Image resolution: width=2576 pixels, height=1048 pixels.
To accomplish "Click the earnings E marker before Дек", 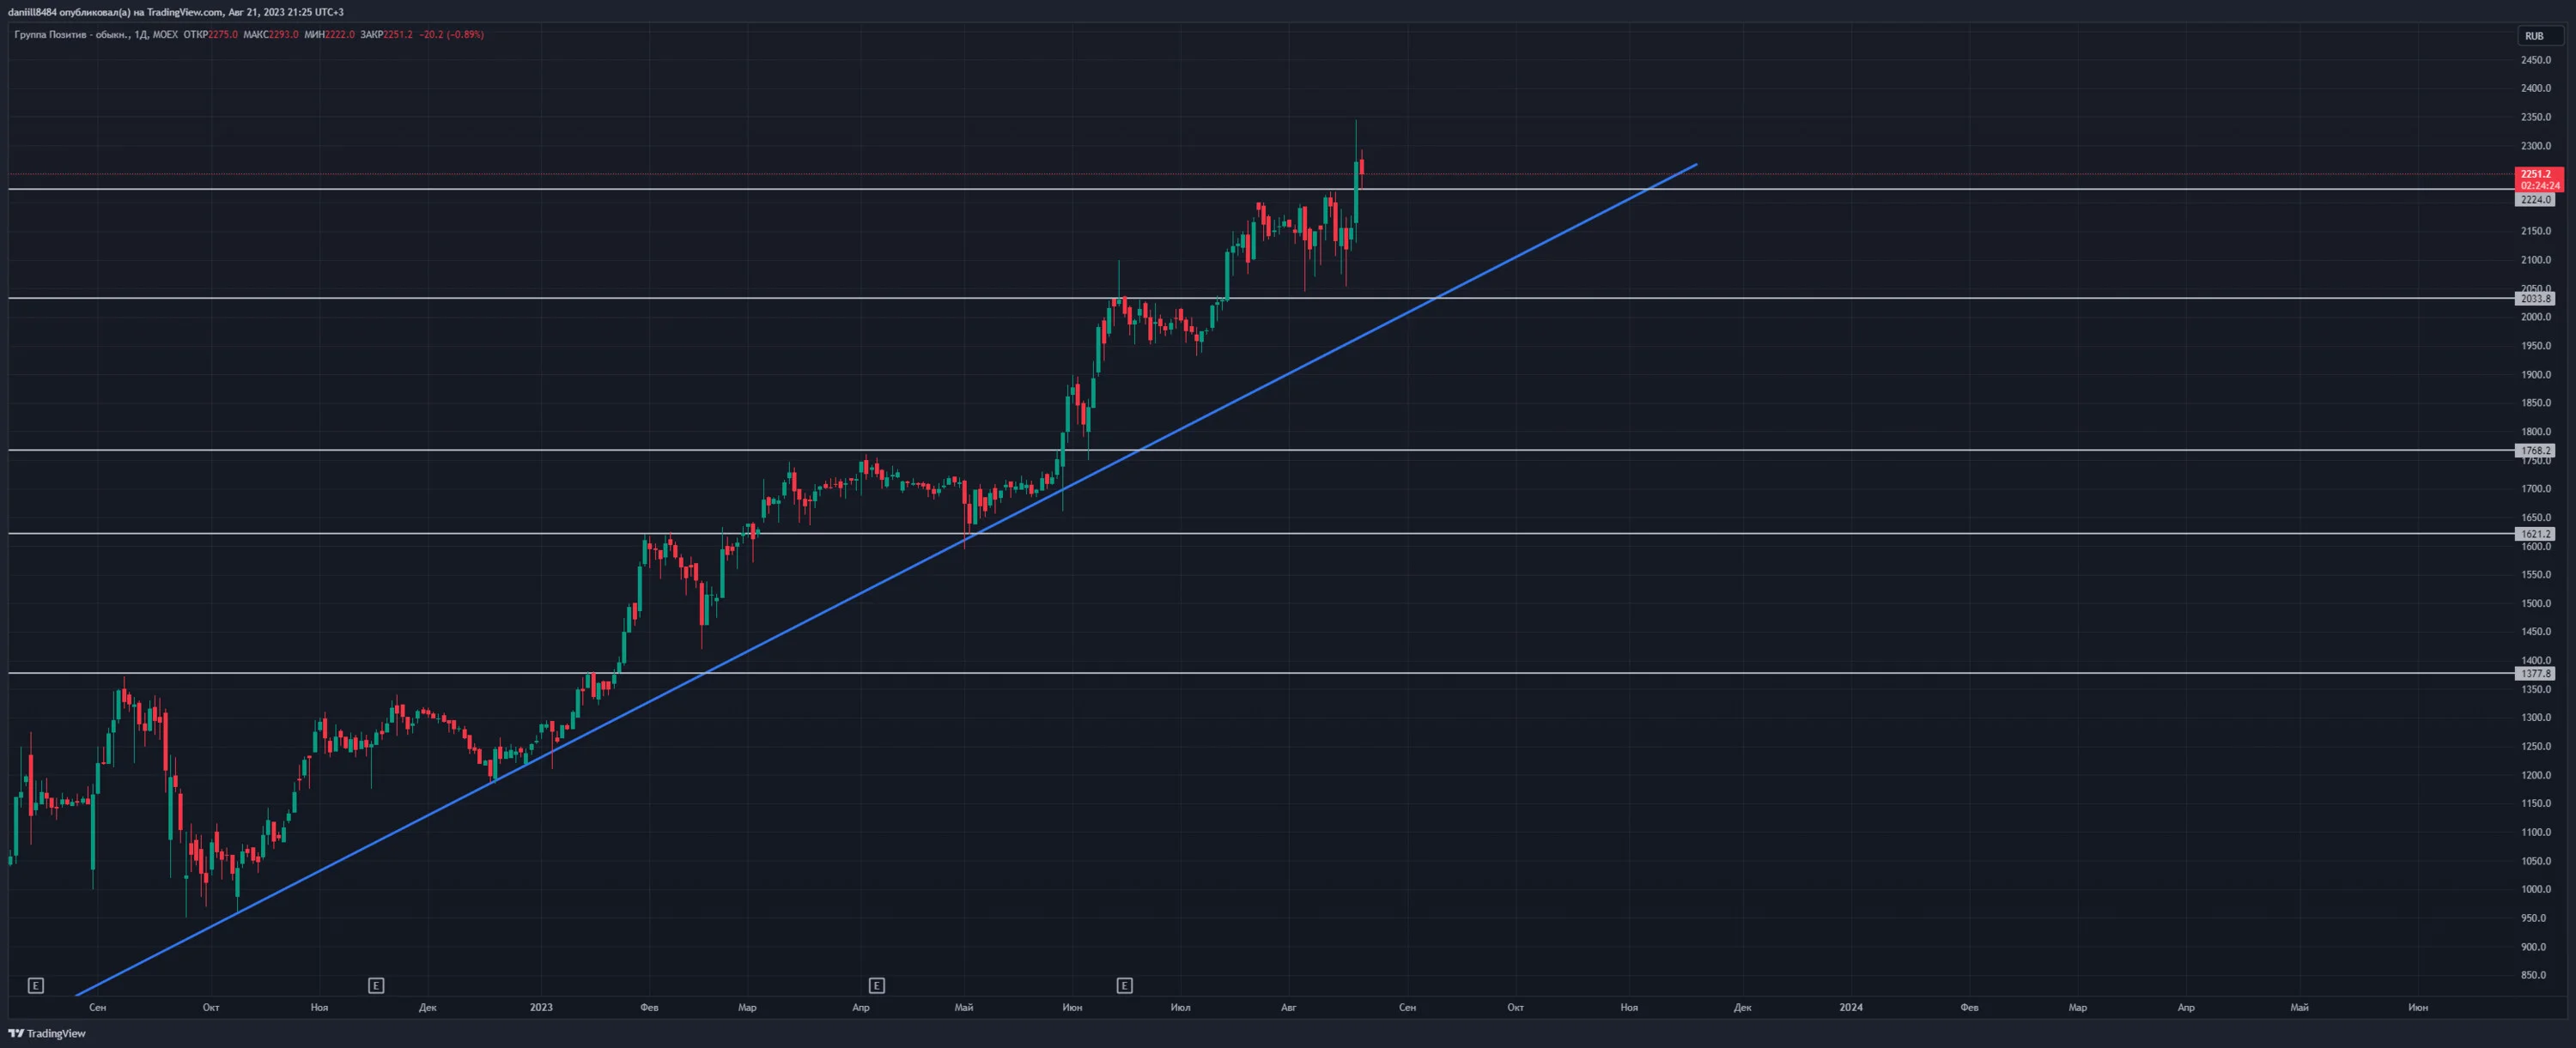I will coord(376,985).
